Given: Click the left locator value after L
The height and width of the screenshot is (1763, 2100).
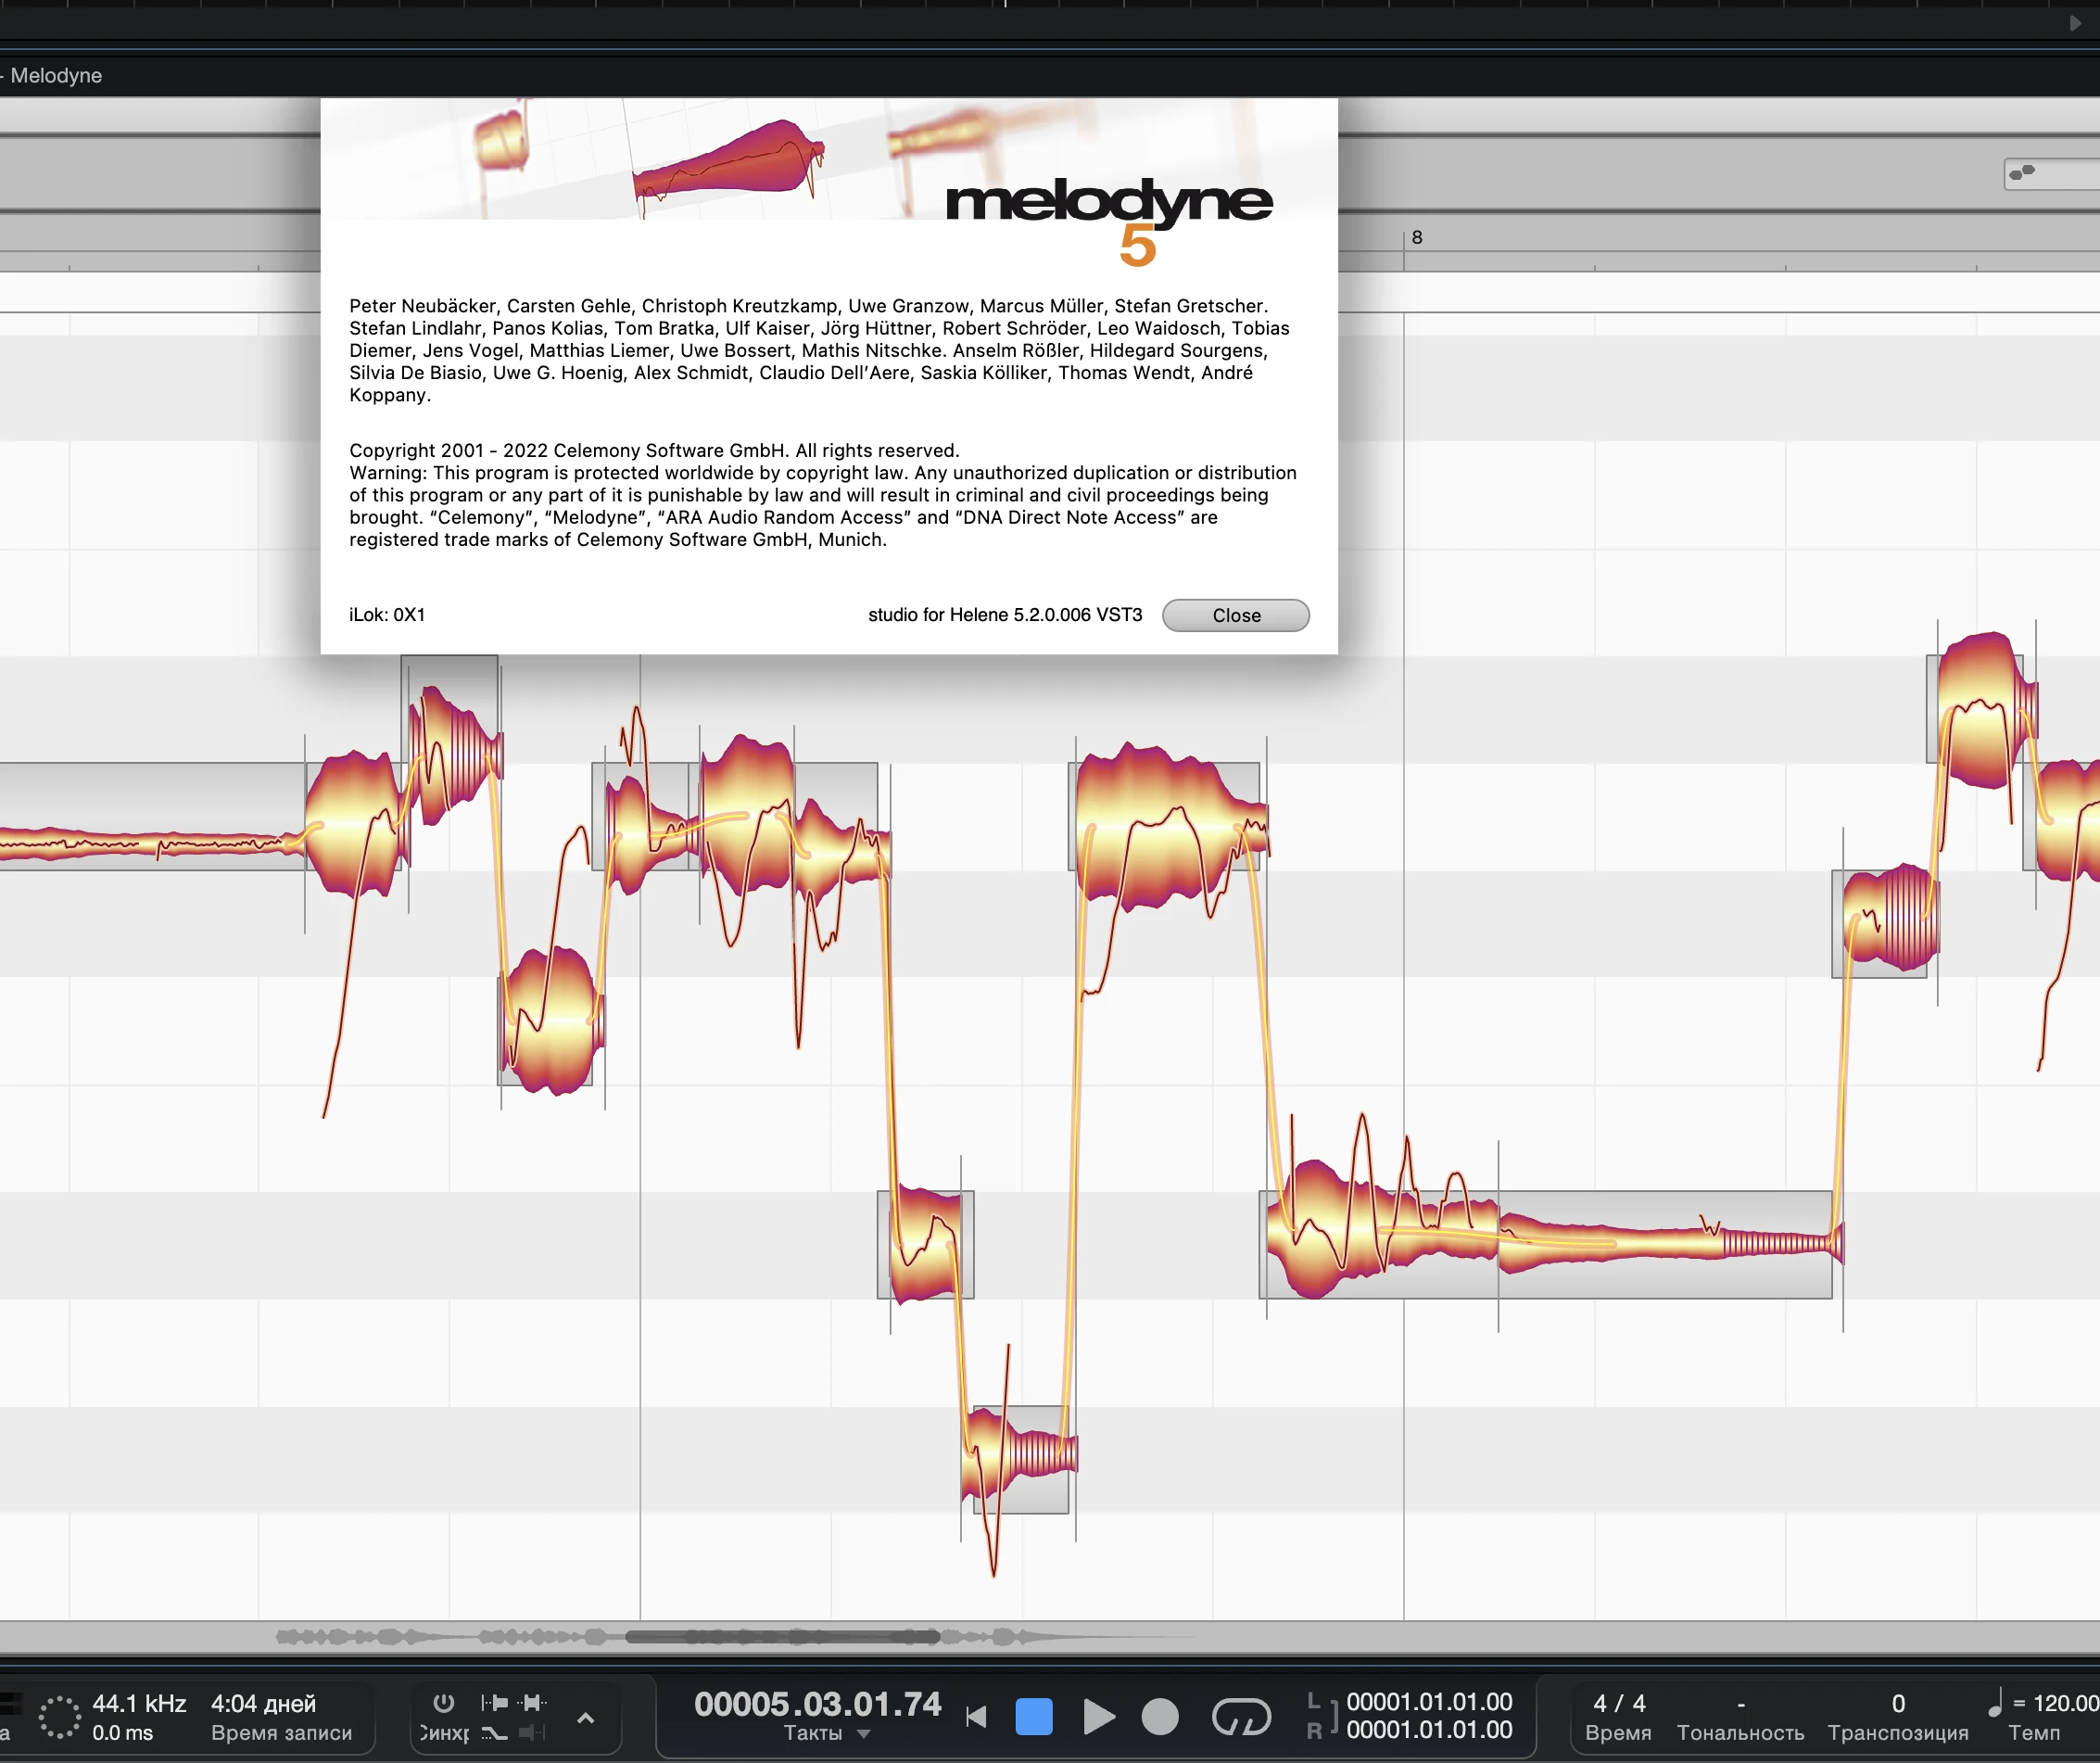Looking at the screenshot, I should click(x=1429, y=1702).
